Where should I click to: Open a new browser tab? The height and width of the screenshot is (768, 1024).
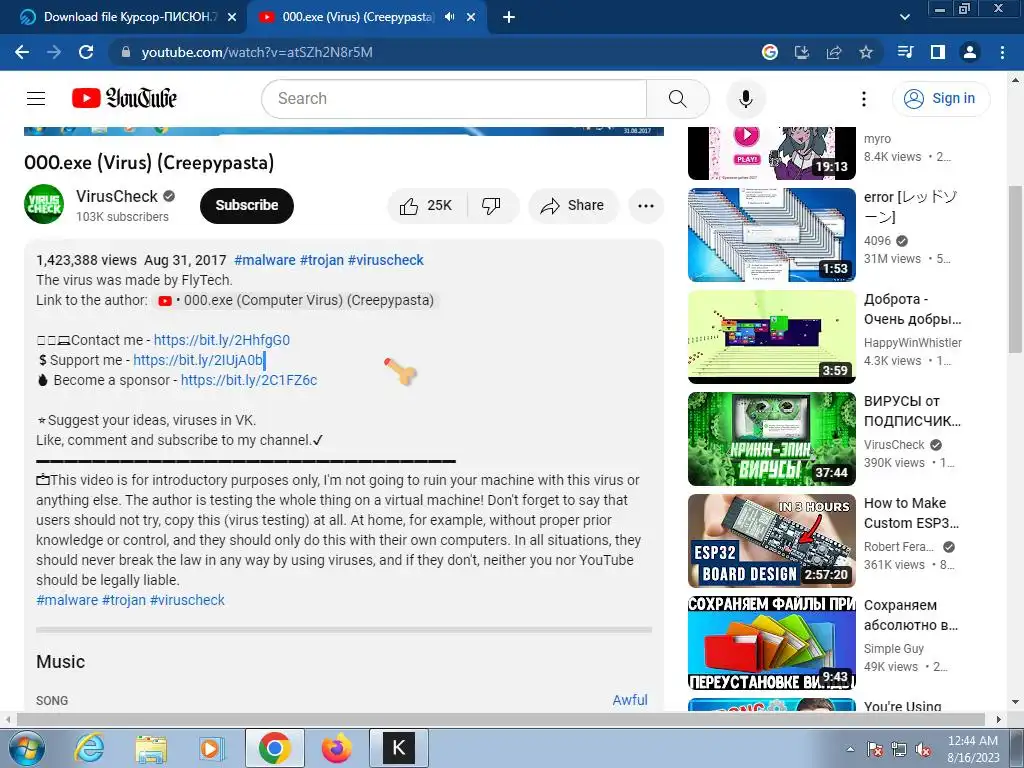tap(509, 17)
